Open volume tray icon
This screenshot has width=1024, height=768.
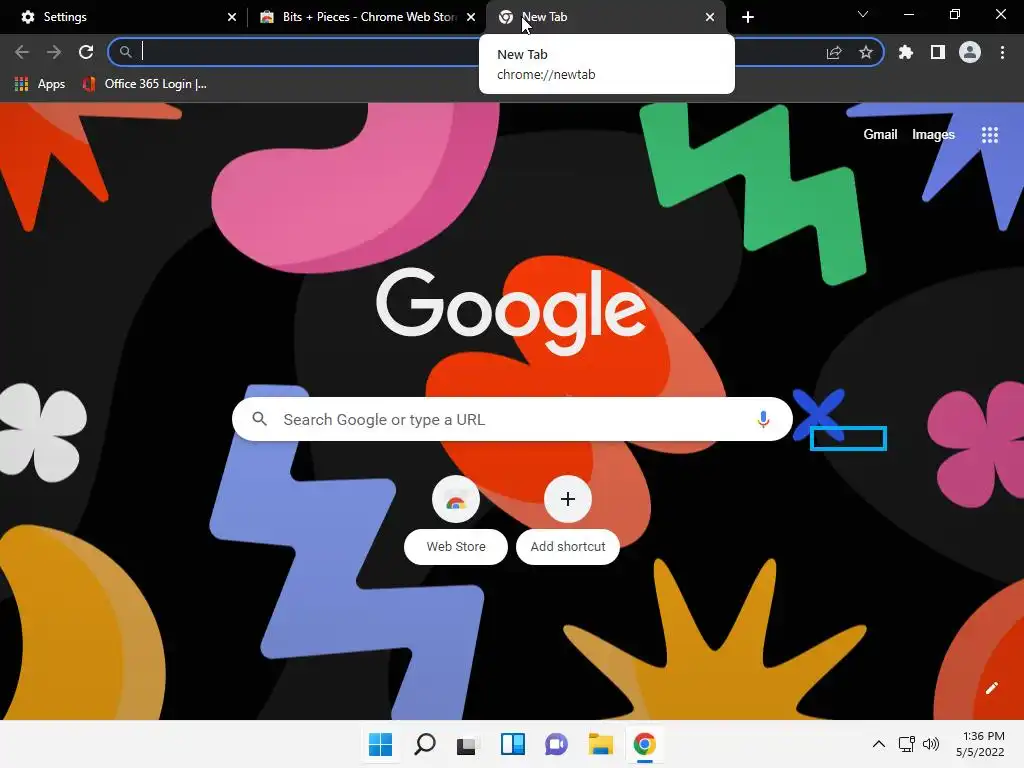pos(931,744)
